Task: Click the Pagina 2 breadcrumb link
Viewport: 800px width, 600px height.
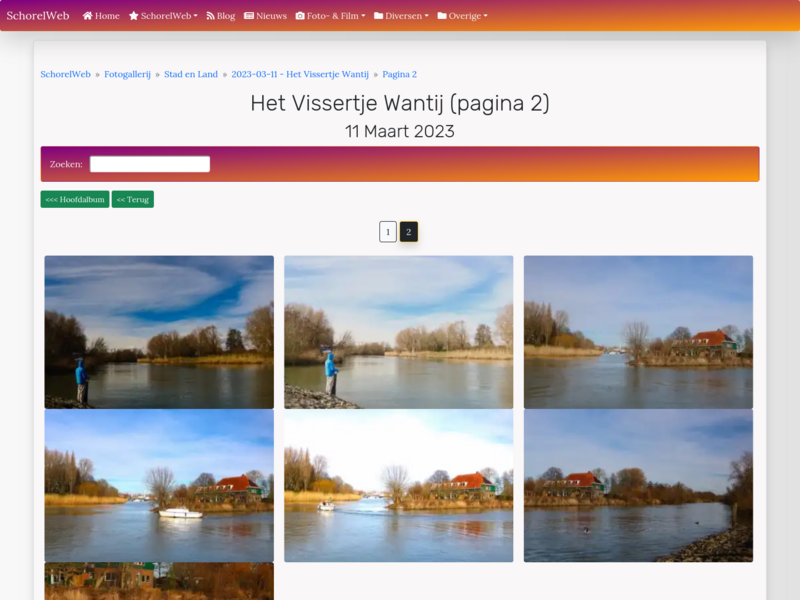Action: [399, 74]
